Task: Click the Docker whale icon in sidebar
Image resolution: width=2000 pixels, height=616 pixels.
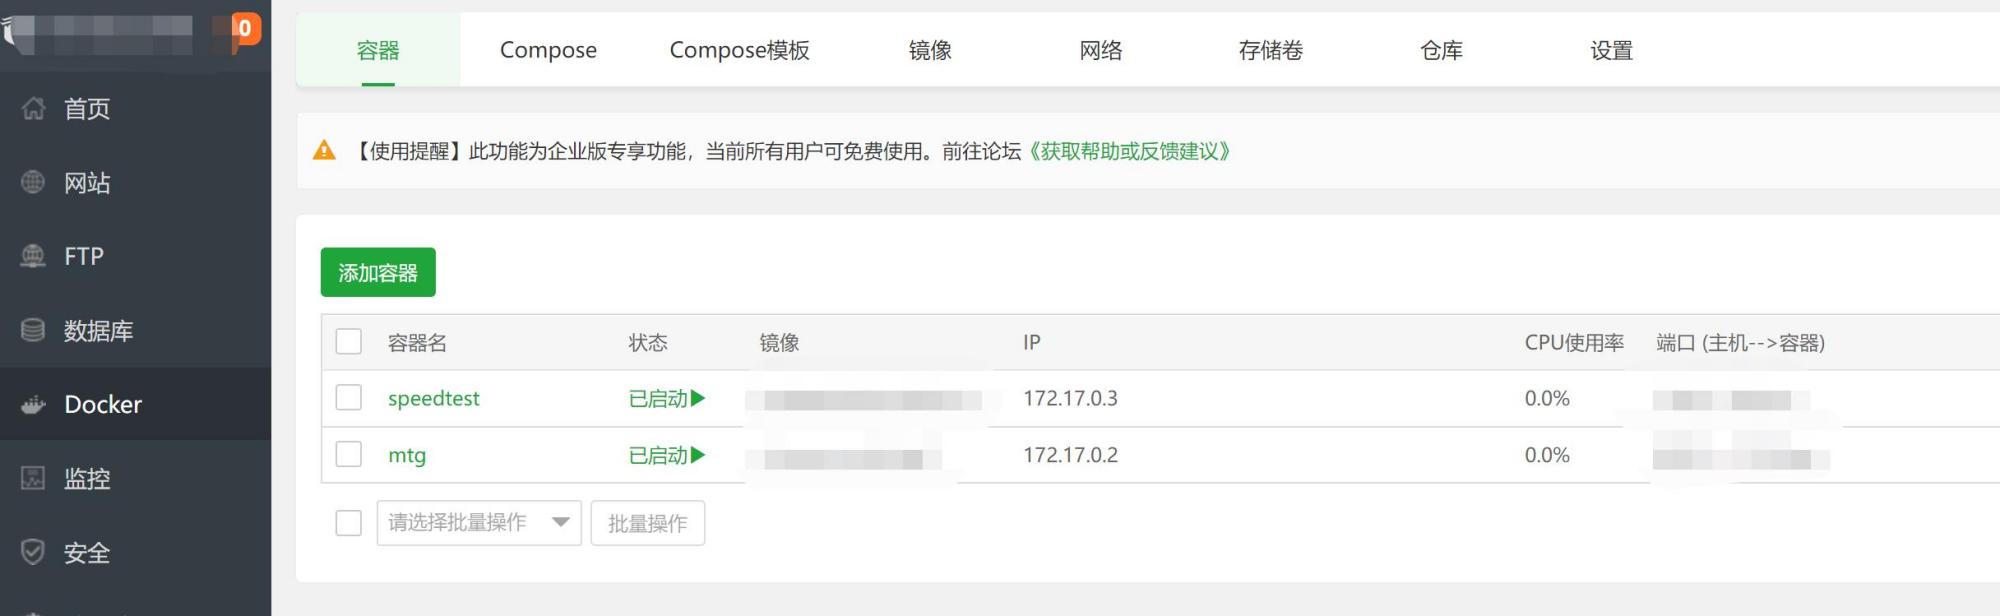Action: tap(34, 404)
